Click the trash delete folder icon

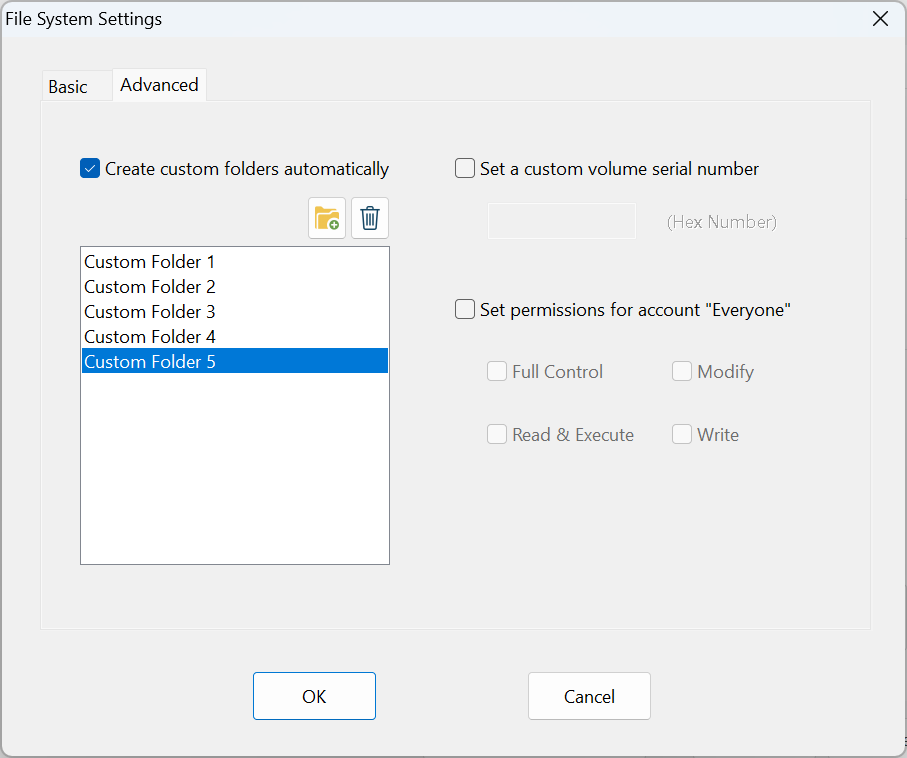click(x=370, y=218)
